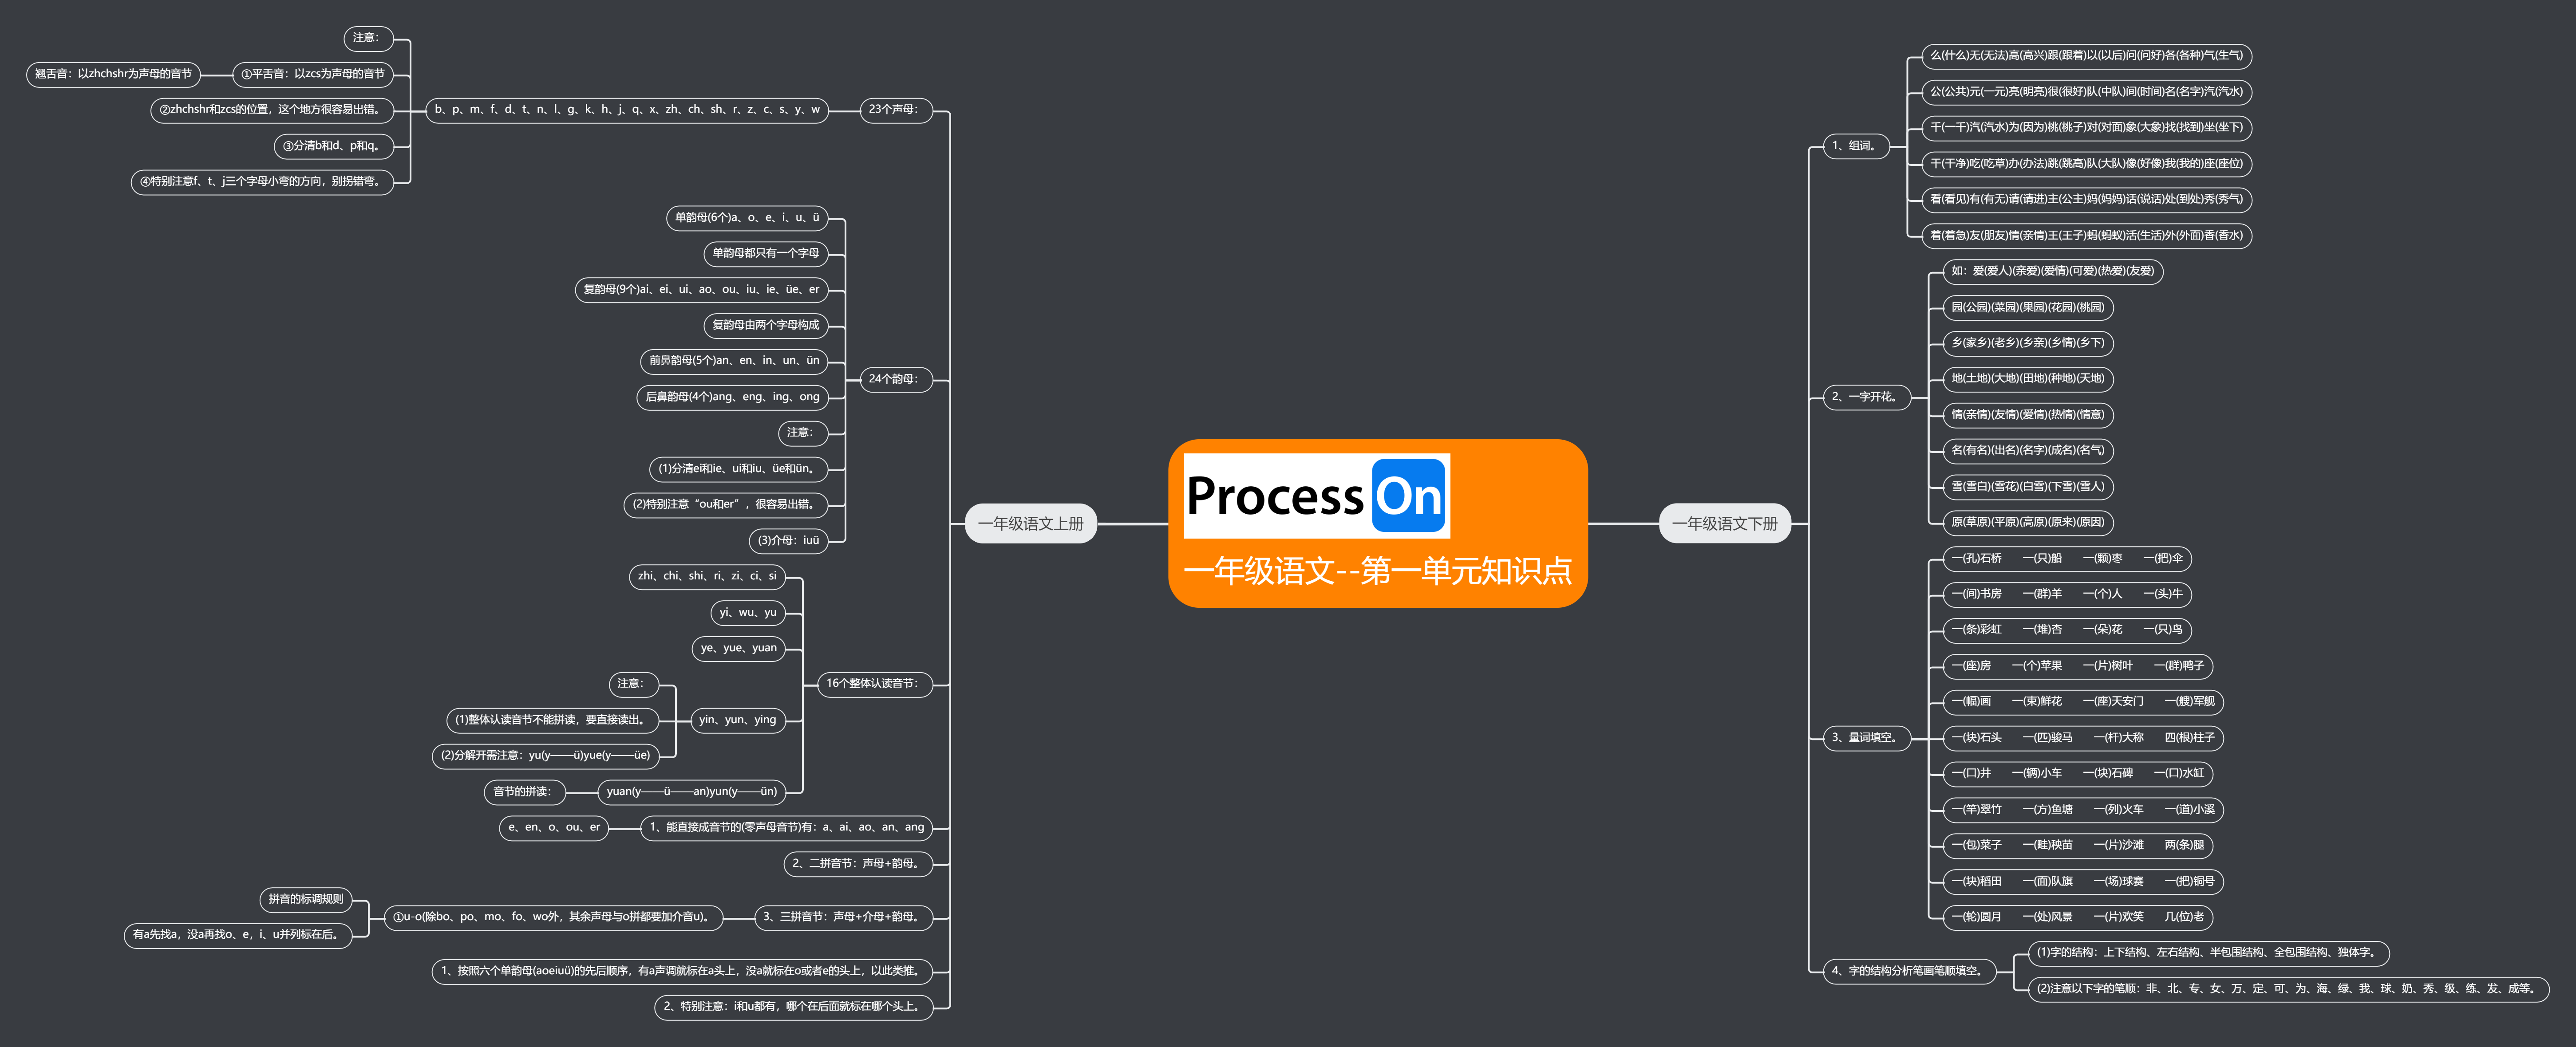Select the 16个整体认读音节 node
The image size is (2576, 1047).
[873, 683]
